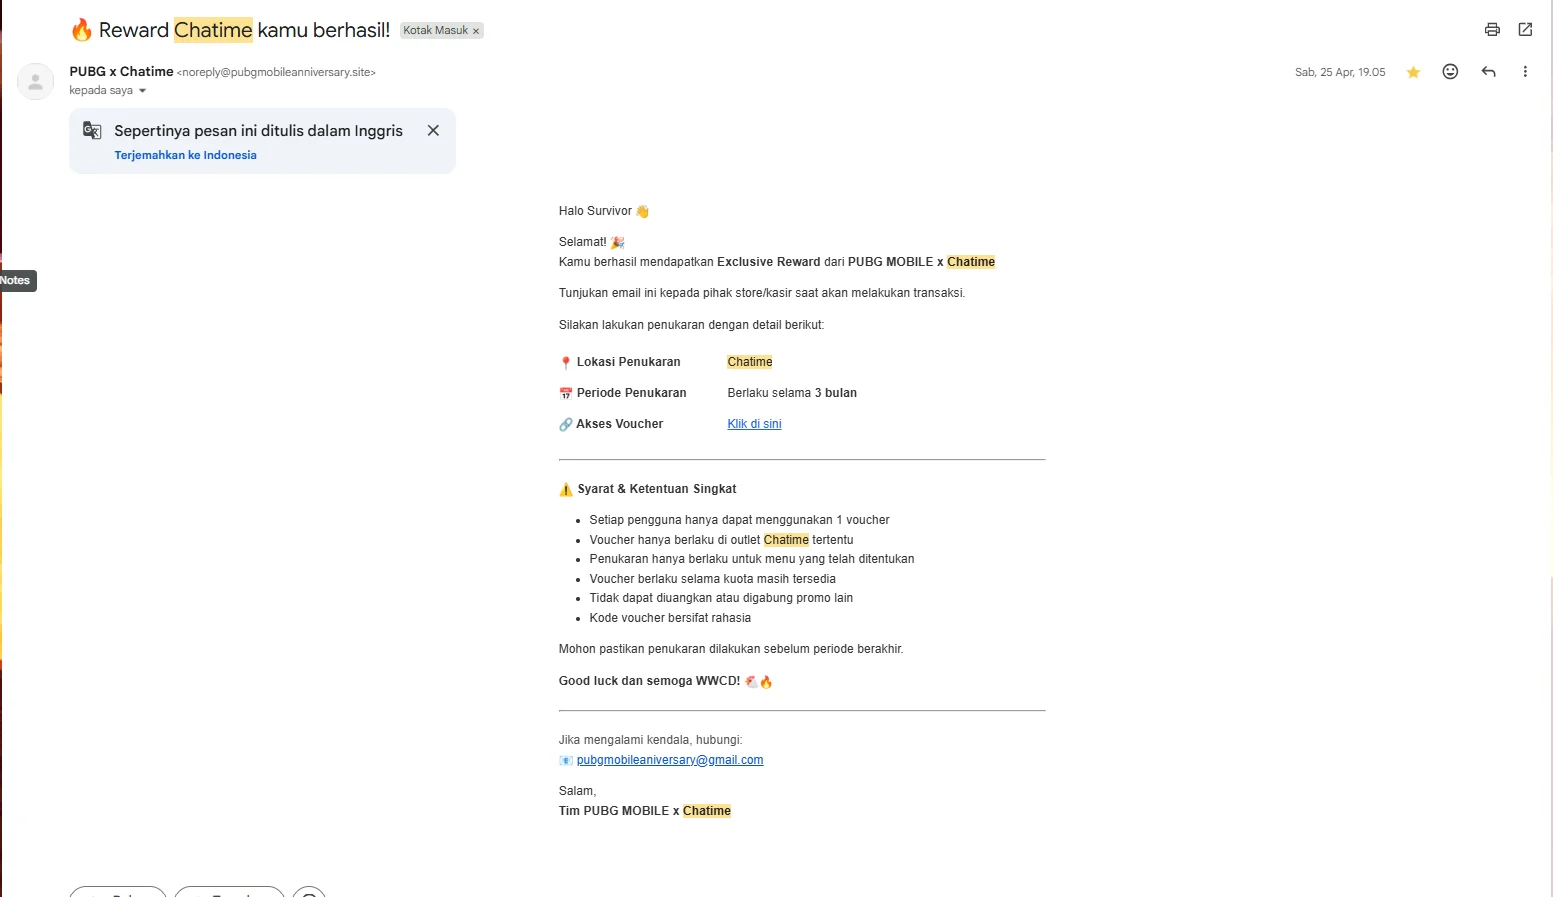
Task: Click the sender name 'PUBG x Chatime'
Action: pos(121,72)
